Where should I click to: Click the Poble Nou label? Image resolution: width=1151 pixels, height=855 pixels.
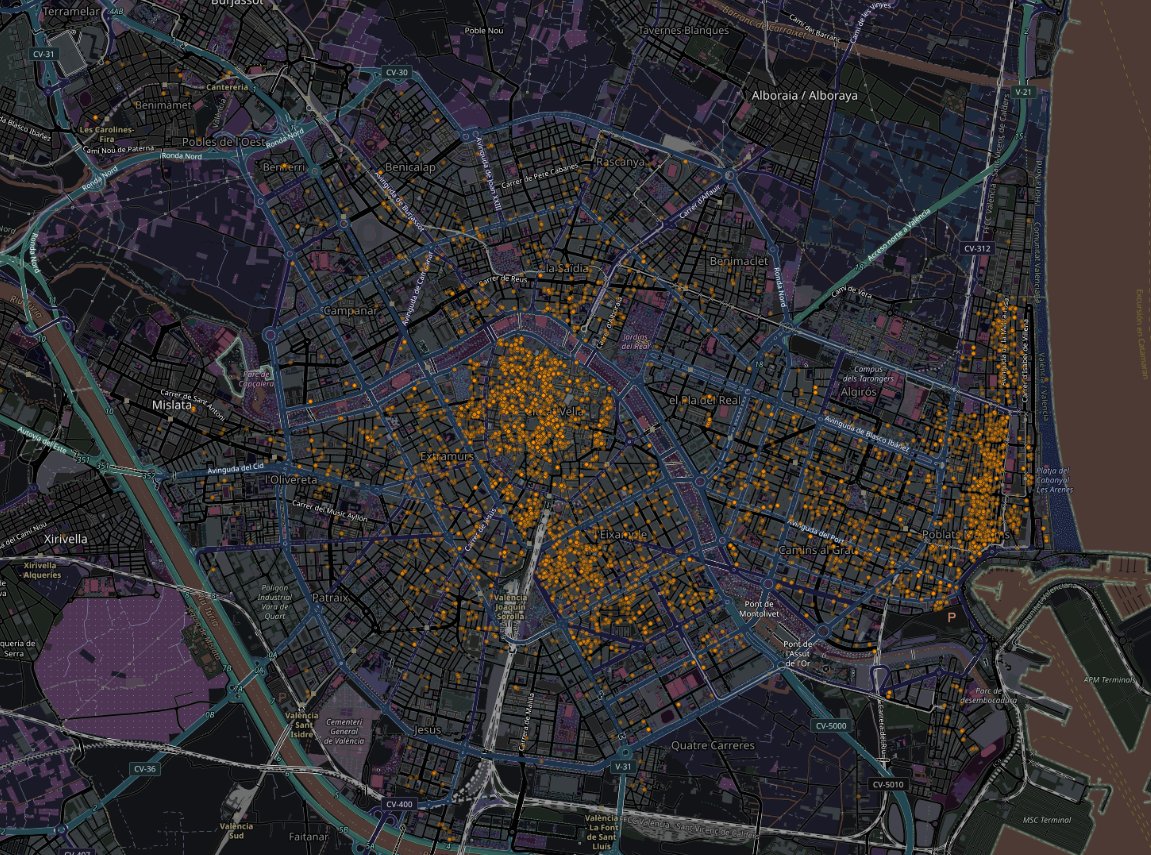(x=484, y=31)
